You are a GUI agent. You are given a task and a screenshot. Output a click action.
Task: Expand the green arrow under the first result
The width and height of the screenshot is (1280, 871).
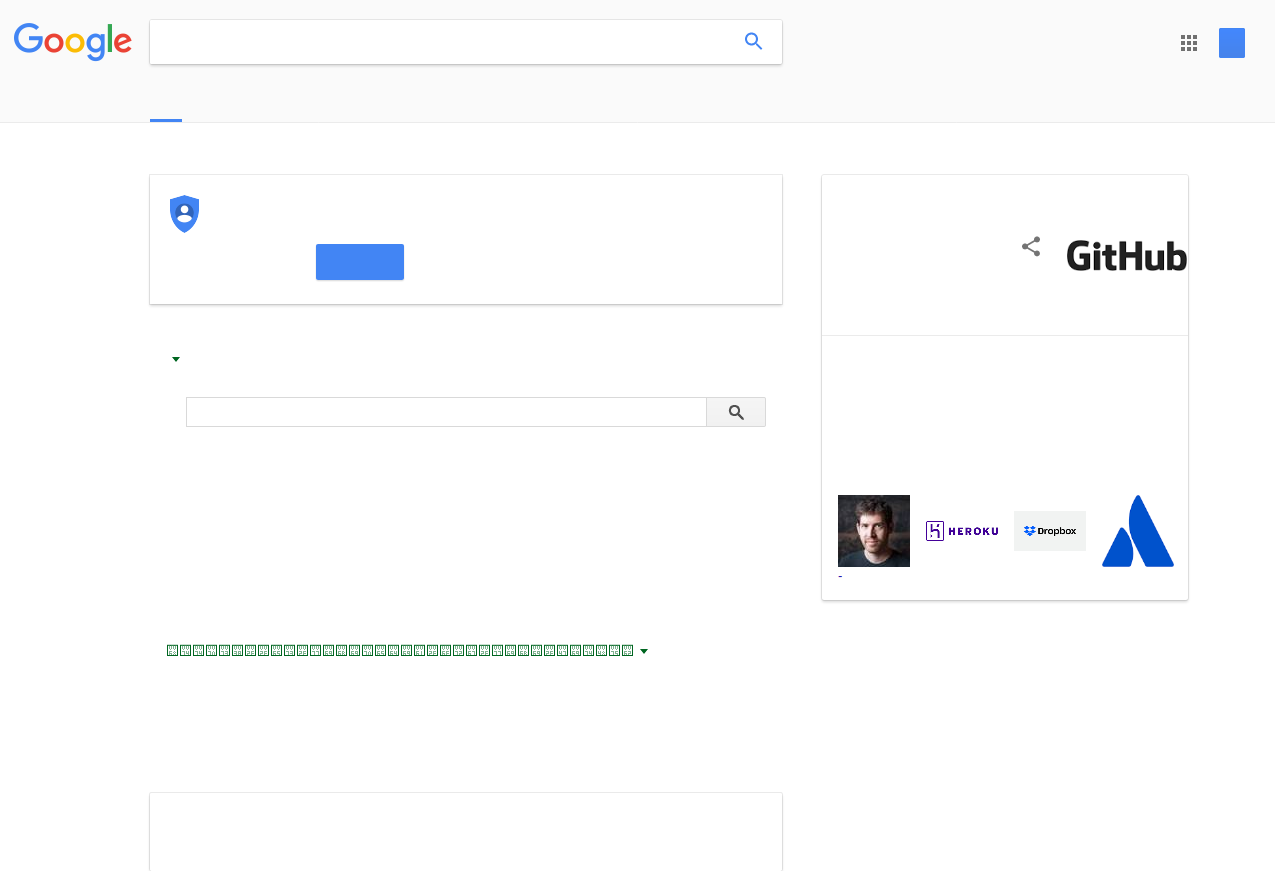176,359
